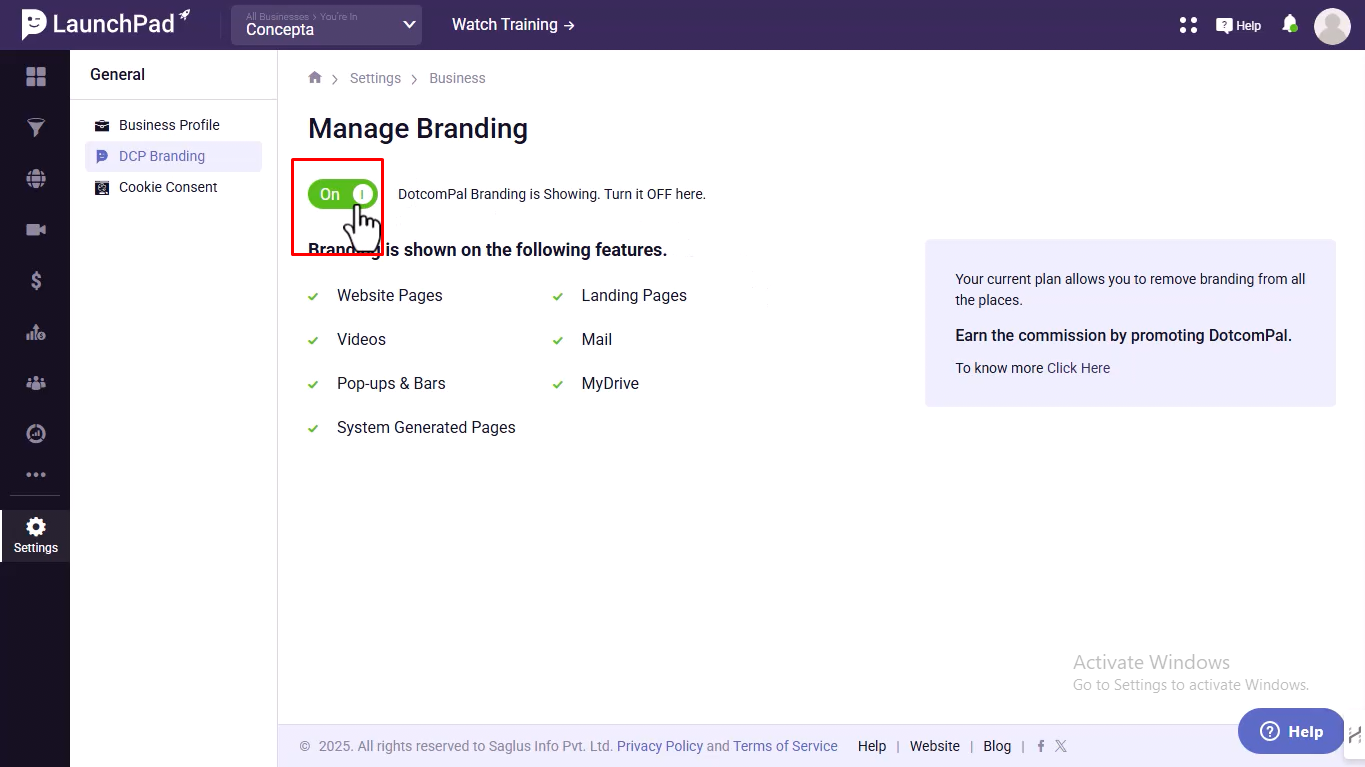Open the Privacy Policy link
1365x767 pixels.
660,746
